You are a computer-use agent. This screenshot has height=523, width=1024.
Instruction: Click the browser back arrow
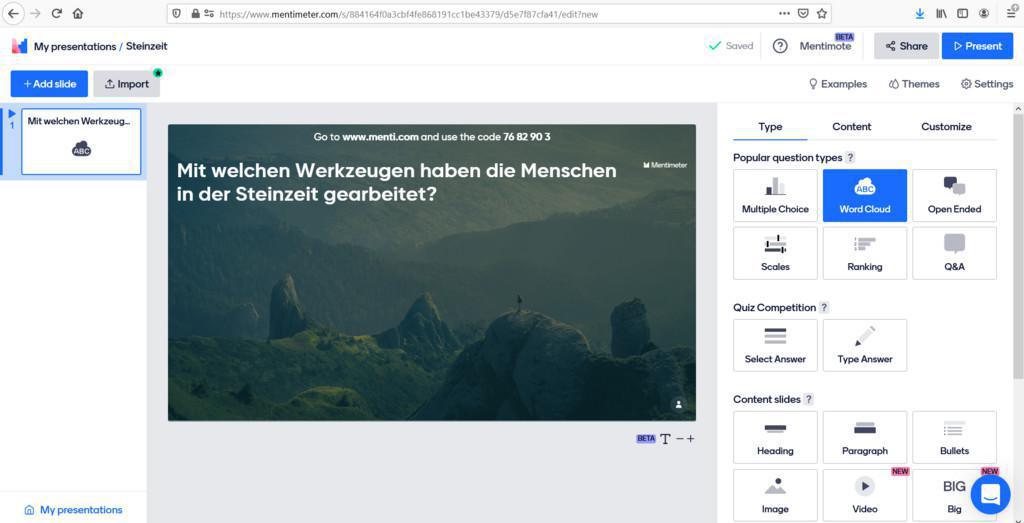(x=14, y=13)
